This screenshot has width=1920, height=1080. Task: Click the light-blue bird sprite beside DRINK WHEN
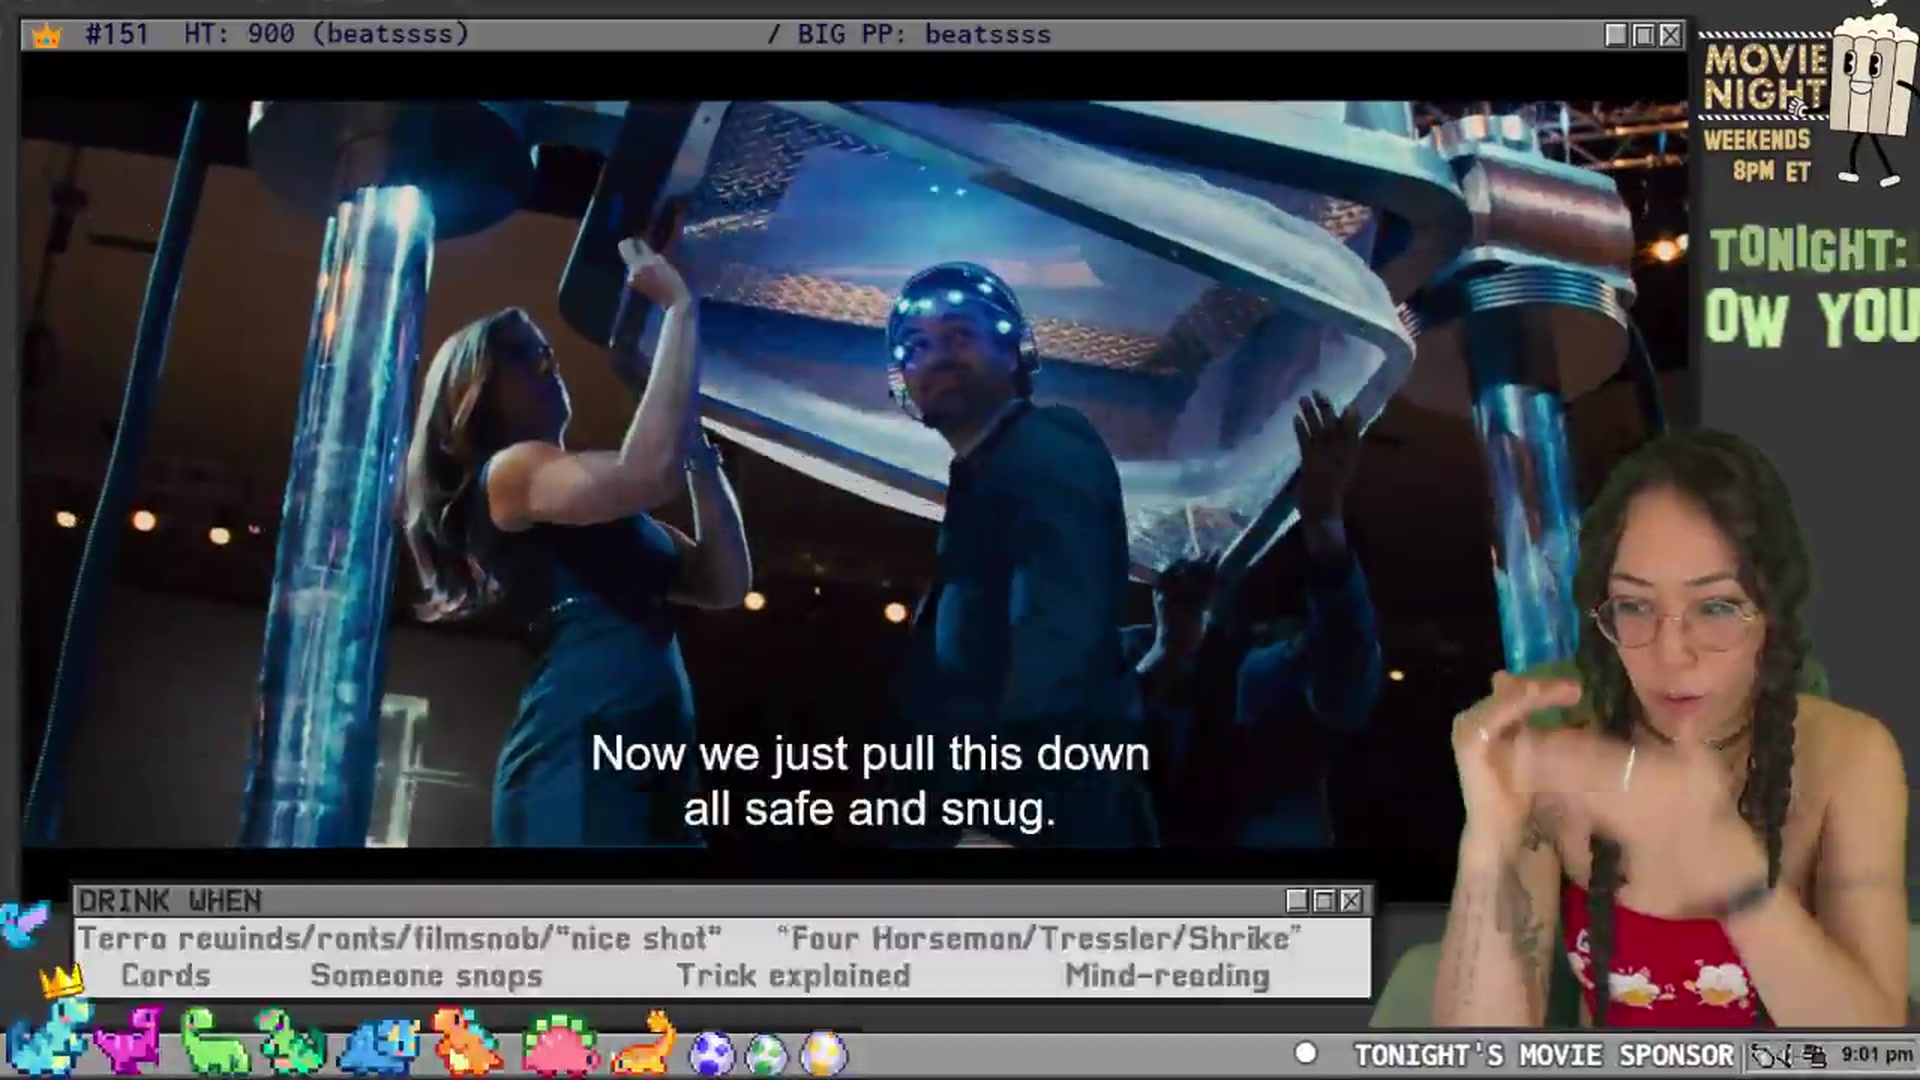24,922
